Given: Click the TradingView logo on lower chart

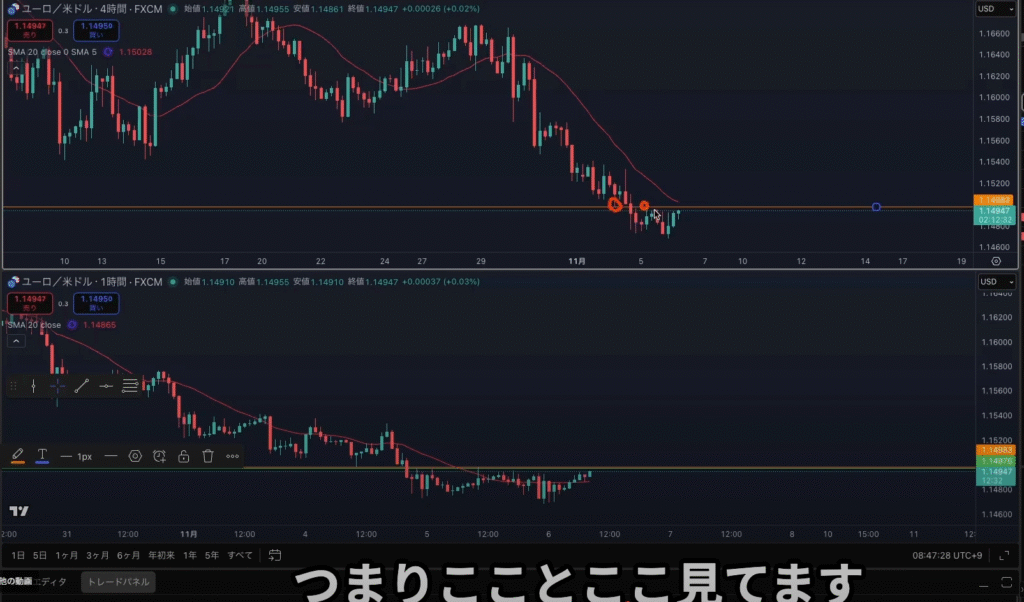Looking at the screenshot, I should 19,511.
